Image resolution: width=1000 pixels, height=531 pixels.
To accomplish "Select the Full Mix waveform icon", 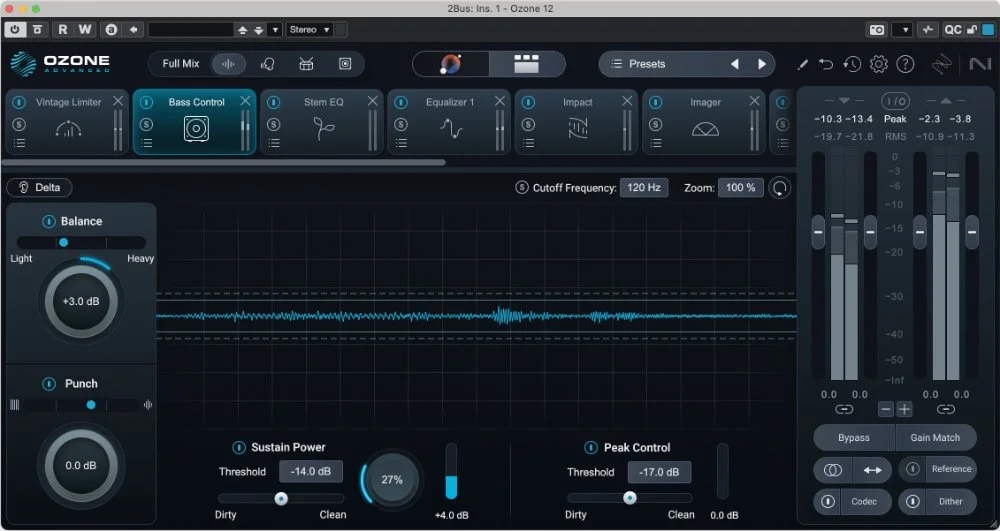I will [228, 64].
